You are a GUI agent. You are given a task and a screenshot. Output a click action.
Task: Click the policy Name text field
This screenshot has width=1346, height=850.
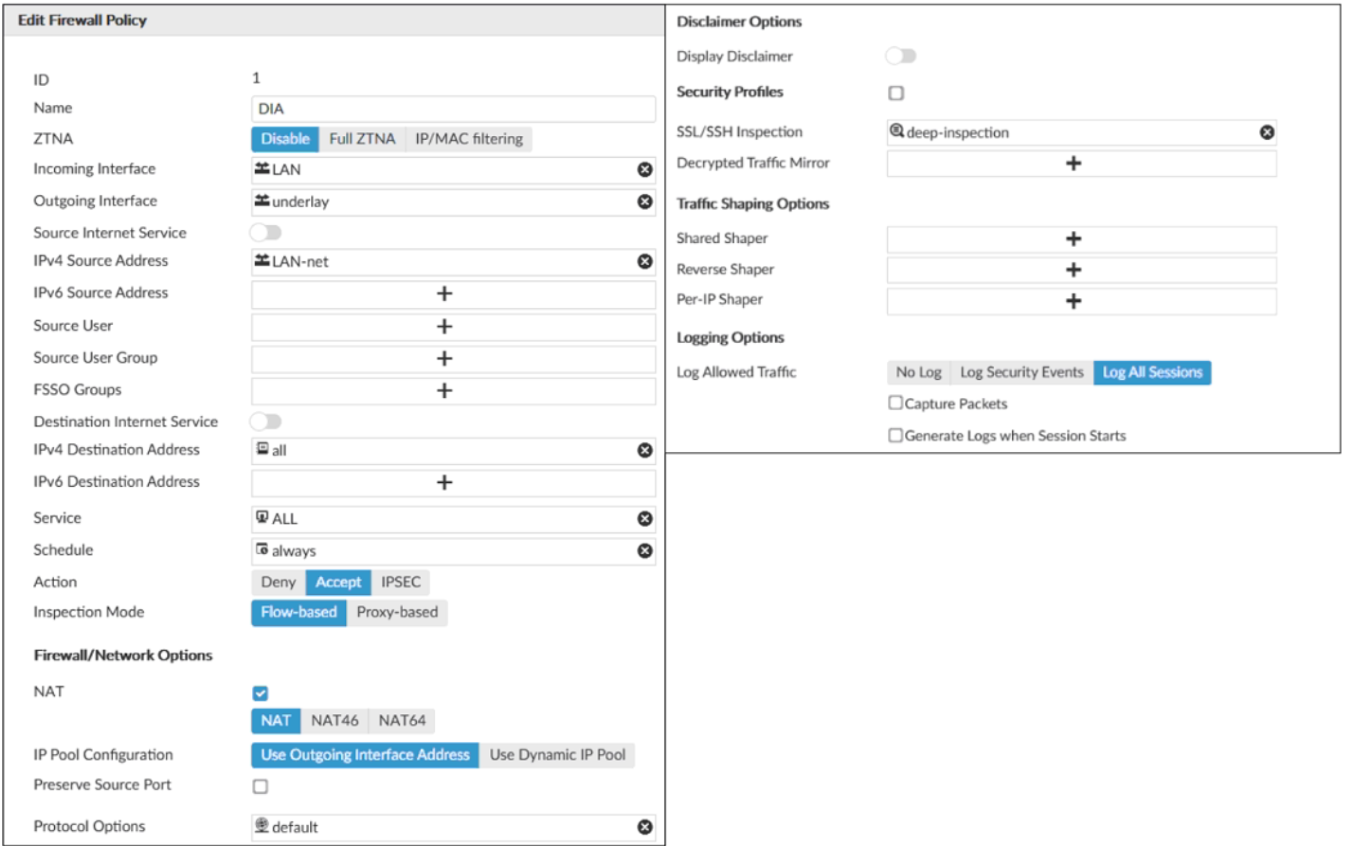click(453, 109)
